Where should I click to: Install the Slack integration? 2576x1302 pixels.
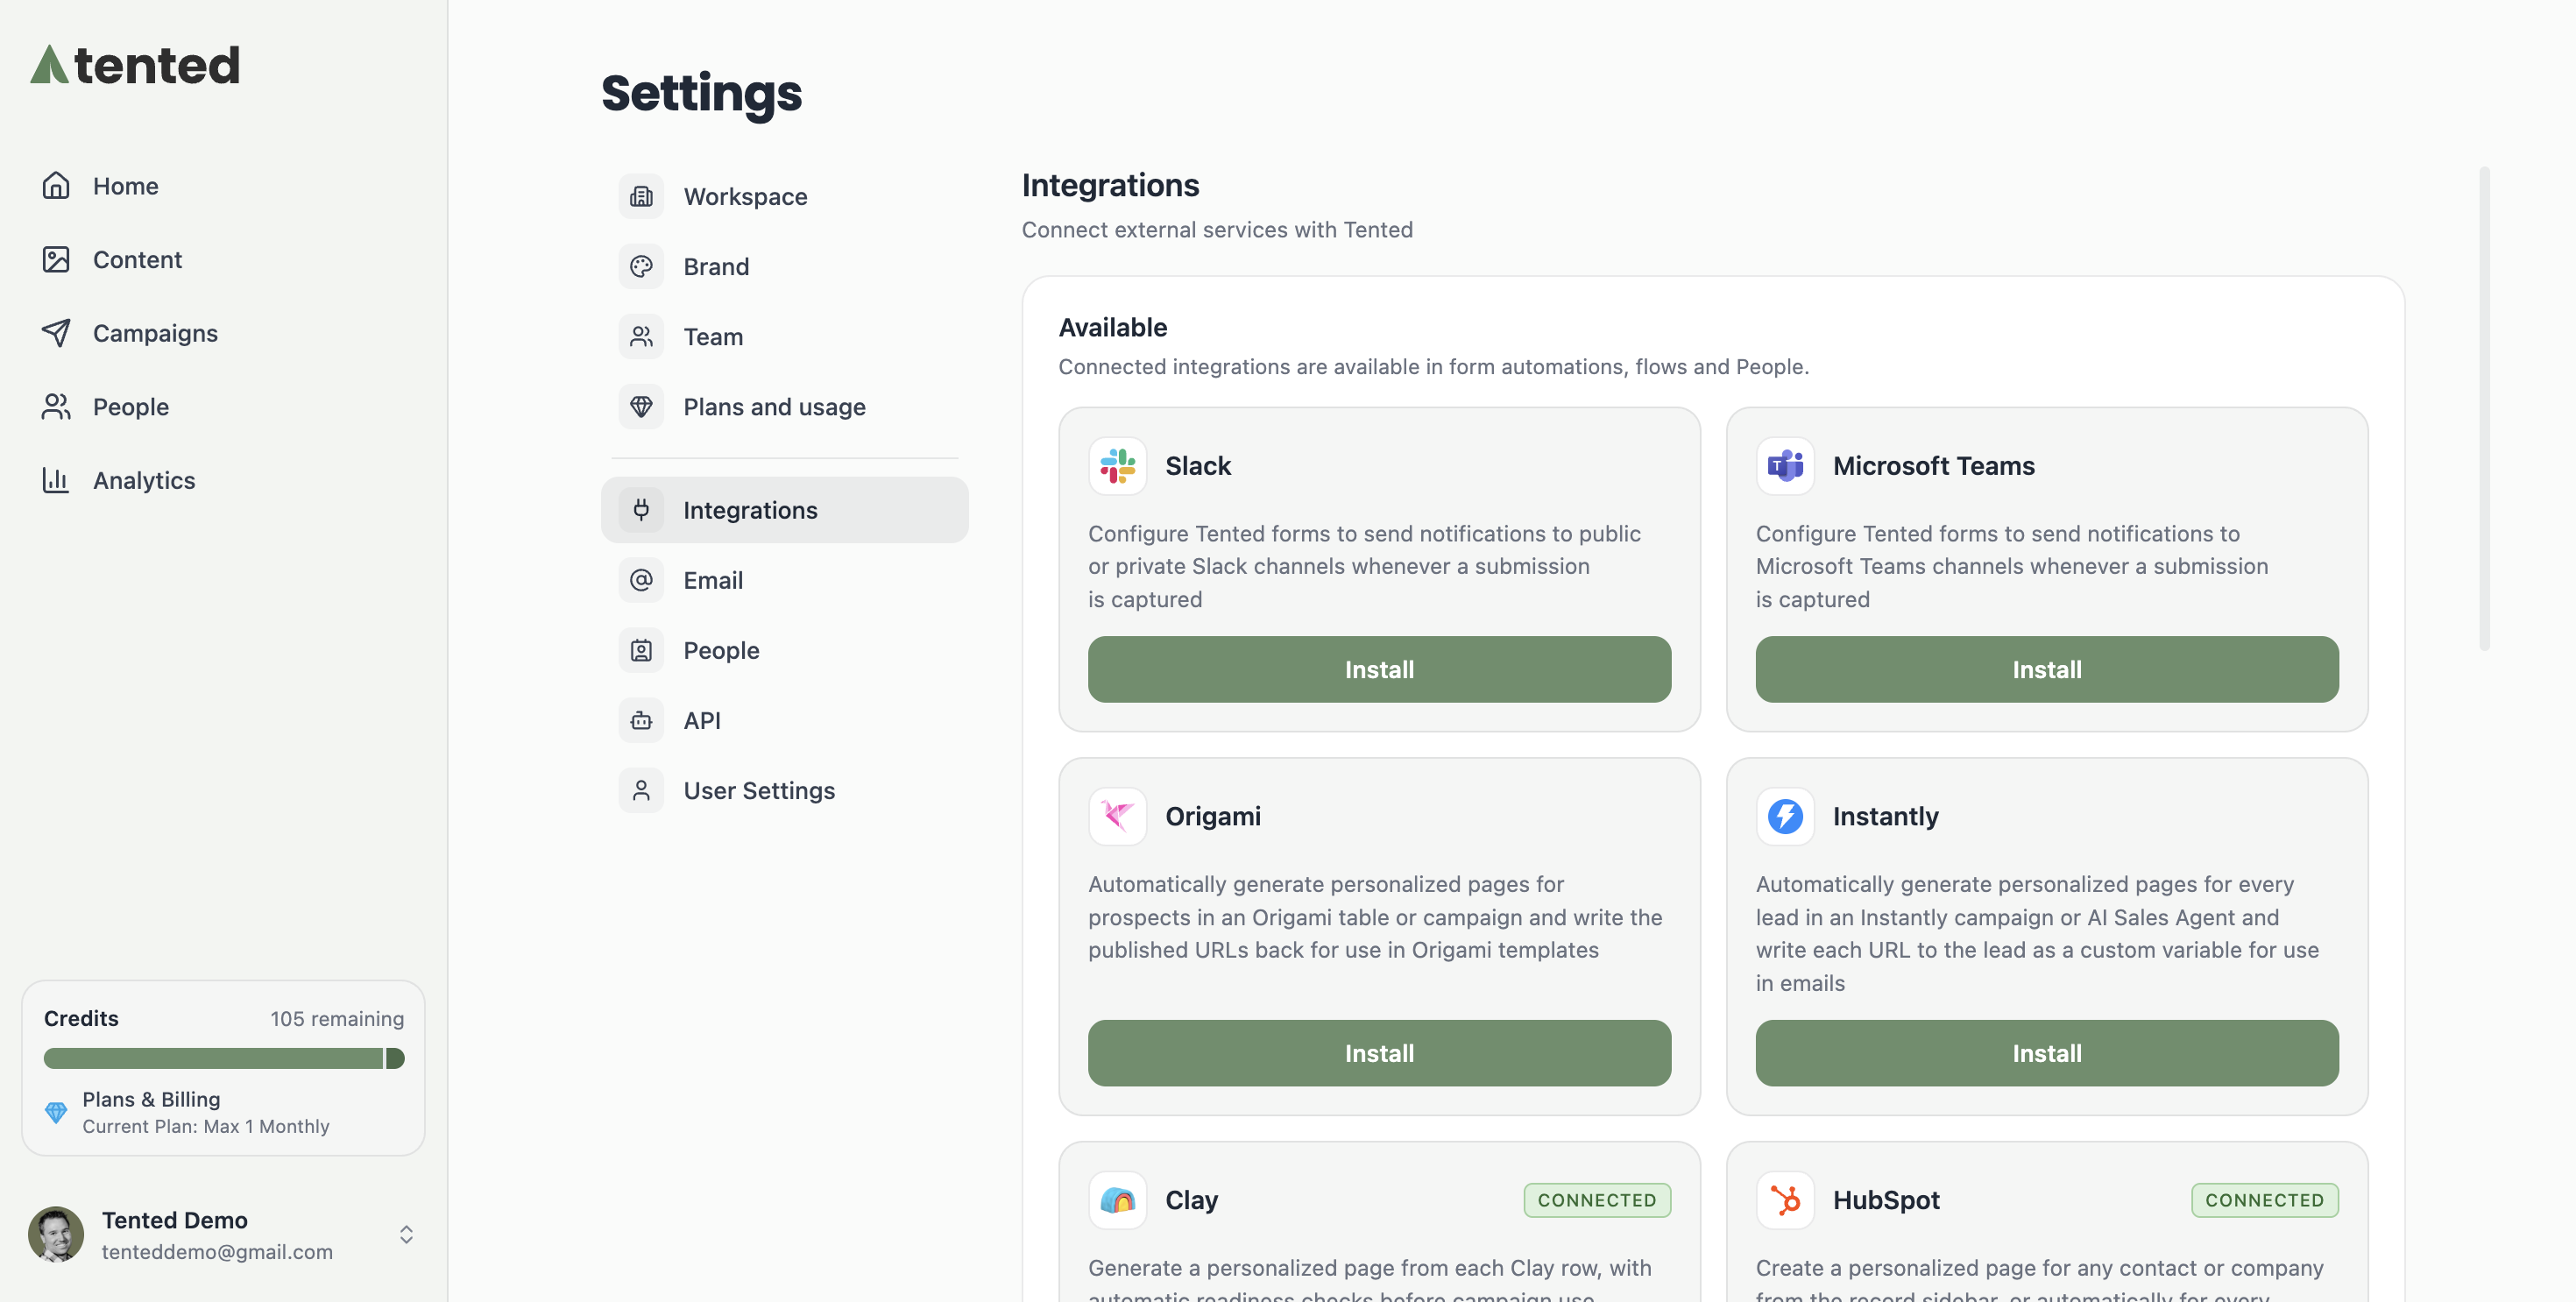(x=1379, y=669)
